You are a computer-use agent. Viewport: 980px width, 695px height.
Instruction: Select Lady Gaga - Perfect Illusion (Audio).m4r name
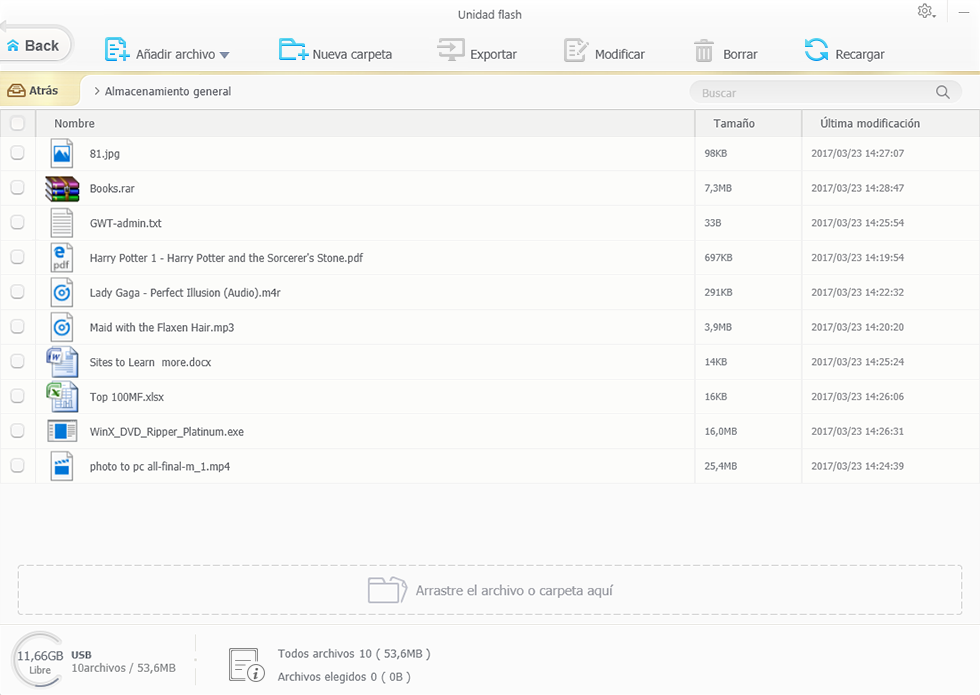tap(185, 292)
